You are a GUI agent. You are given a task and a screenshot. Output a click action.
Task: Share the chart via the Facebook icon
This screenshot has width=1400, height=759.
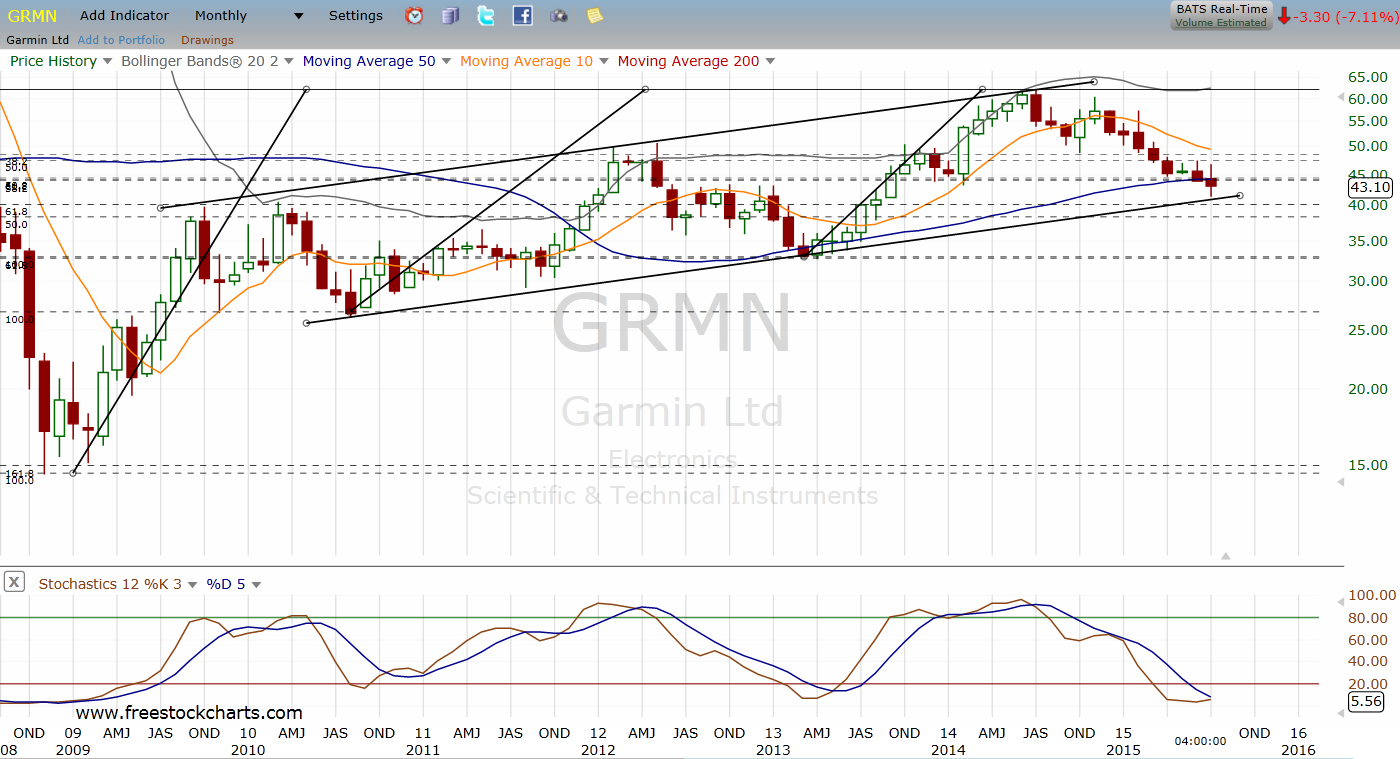pos(522,15)
